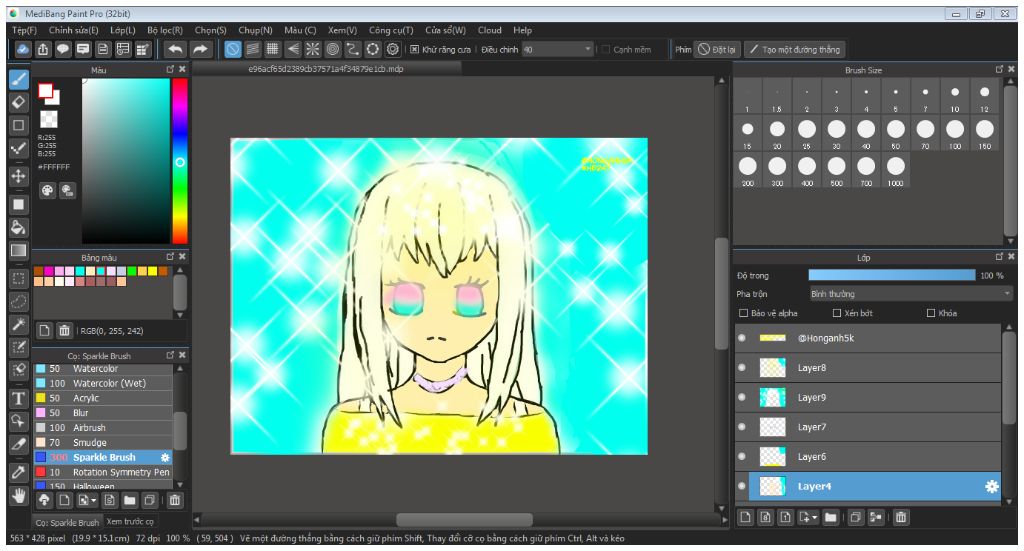
Task: Hide Layer8 using its visibility dot
Action: click(741, 368)
